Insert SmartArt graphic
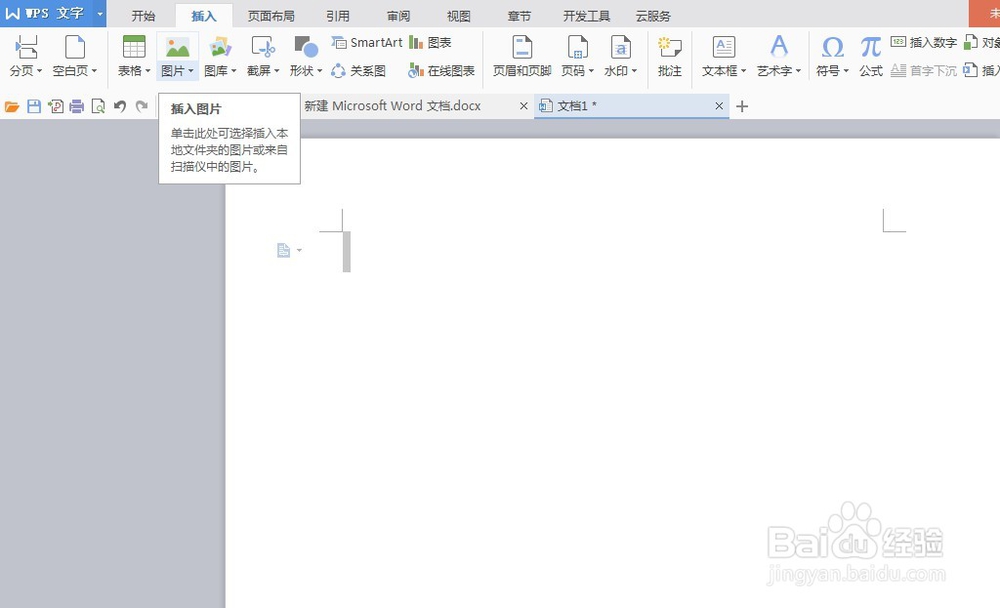This screenshot has height=608, width=1000. pyautogui.click(x=367, y=42)
